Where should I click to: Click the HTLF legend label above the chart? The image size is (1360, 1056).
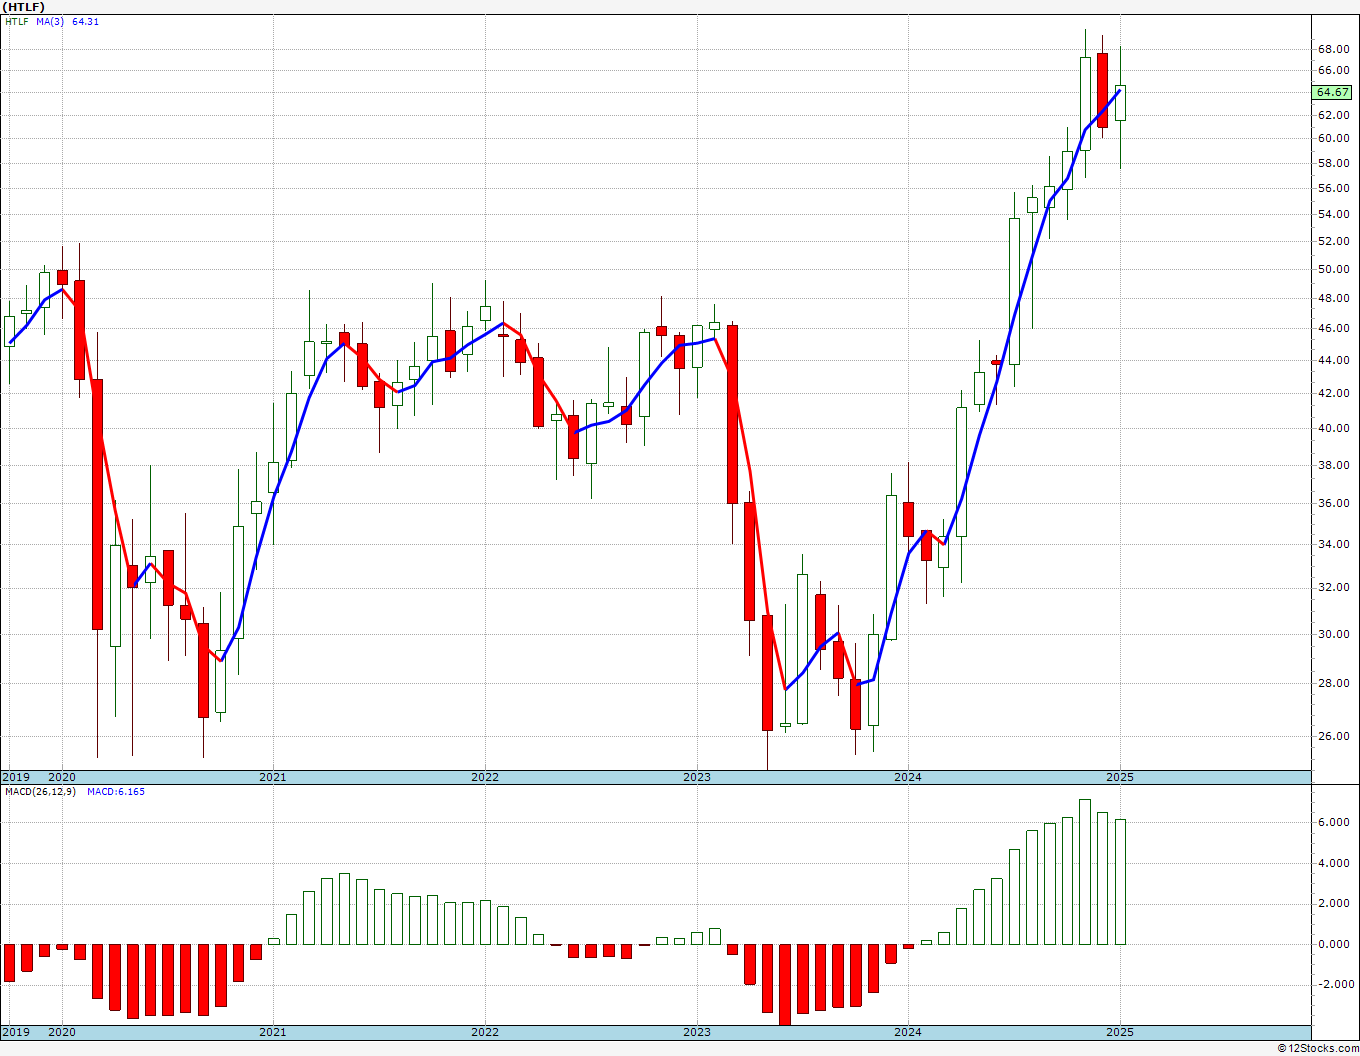[17, 22]
